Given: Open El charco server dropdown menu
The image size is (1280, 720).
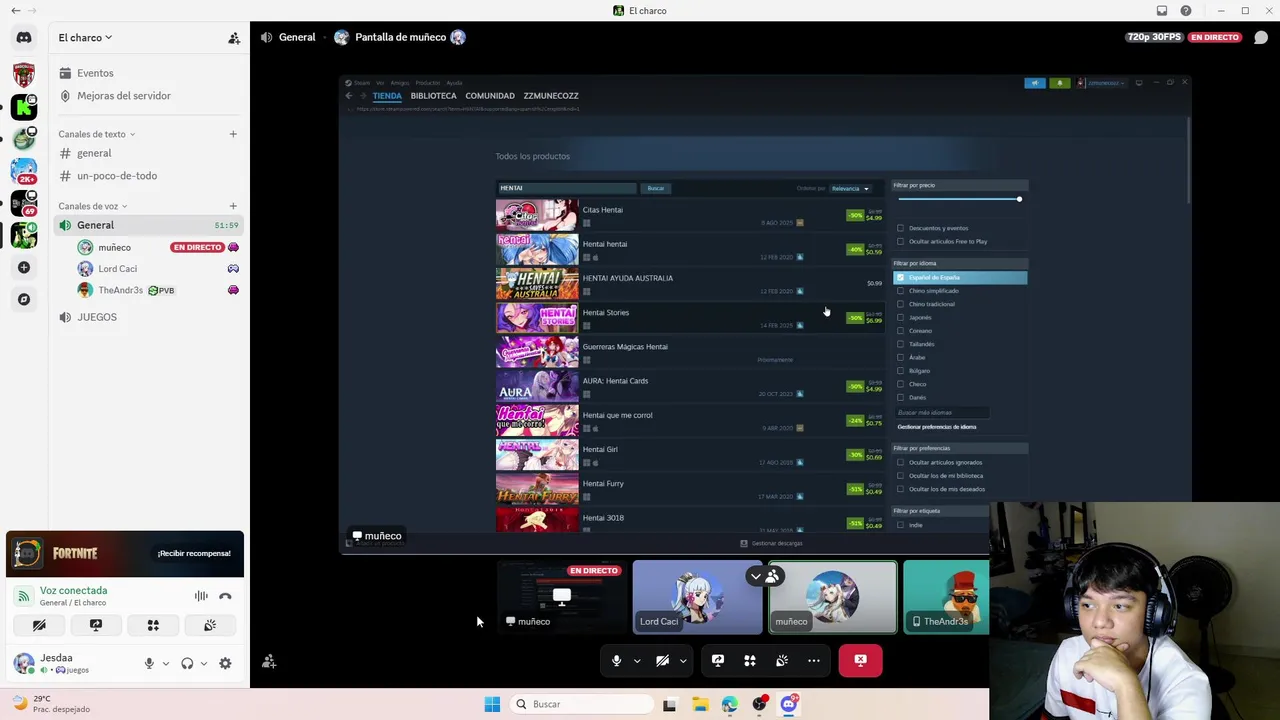Looking at the screenshot, I should point(85,38).
